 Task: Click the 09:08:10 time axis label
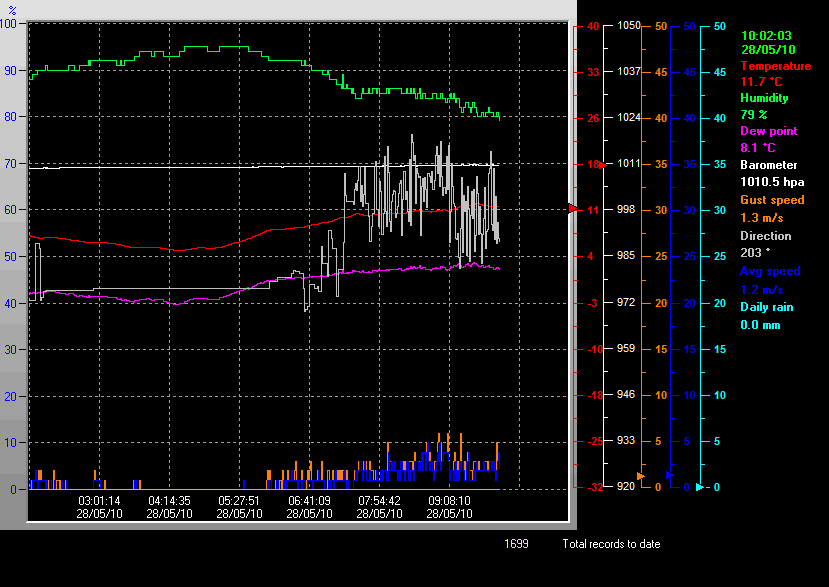449,500
